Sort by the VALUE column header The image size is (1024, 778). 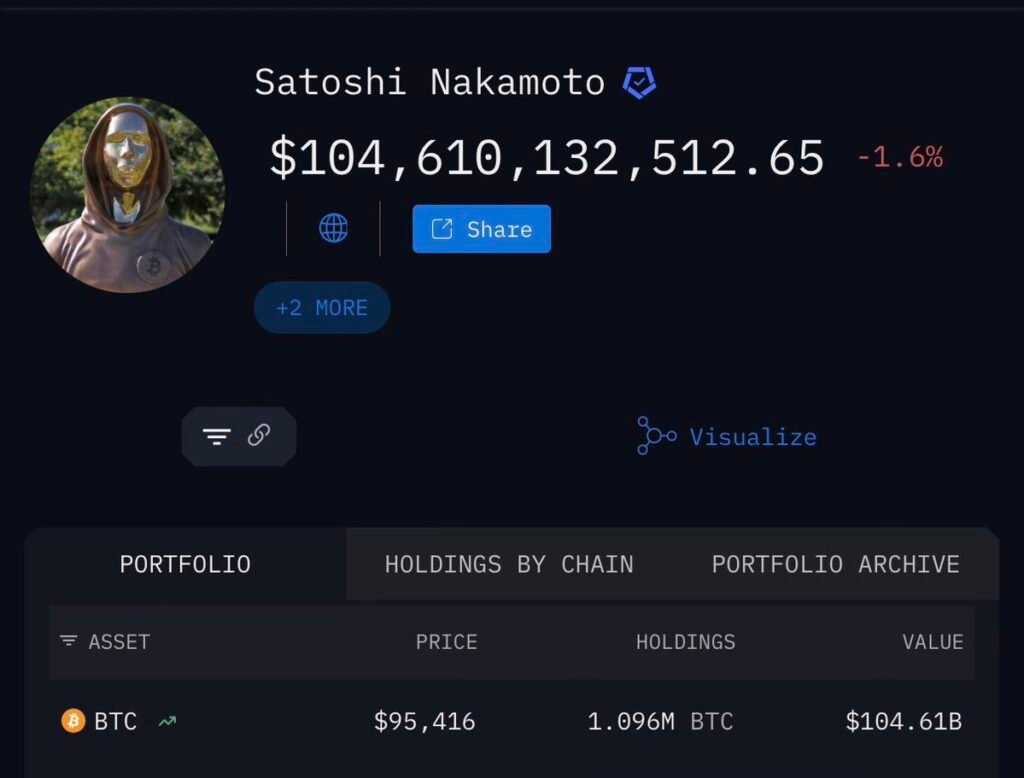click(x=932, y=642)
